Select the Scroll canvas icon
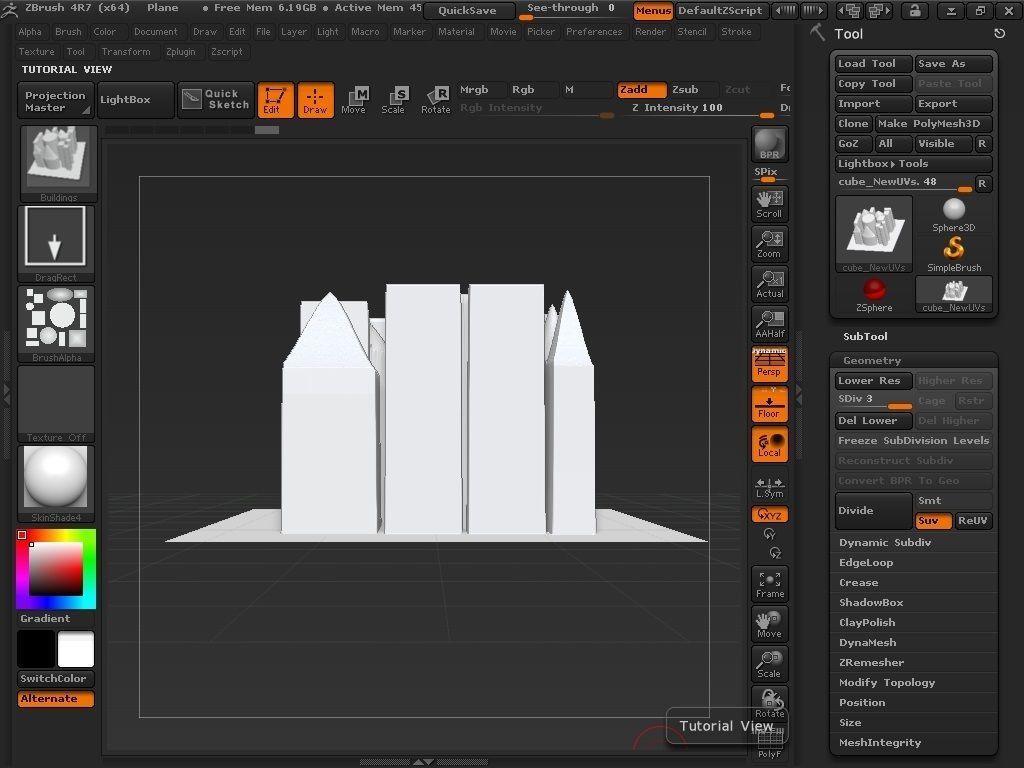Screen dimensions: 1024x768 click(769, 204)
